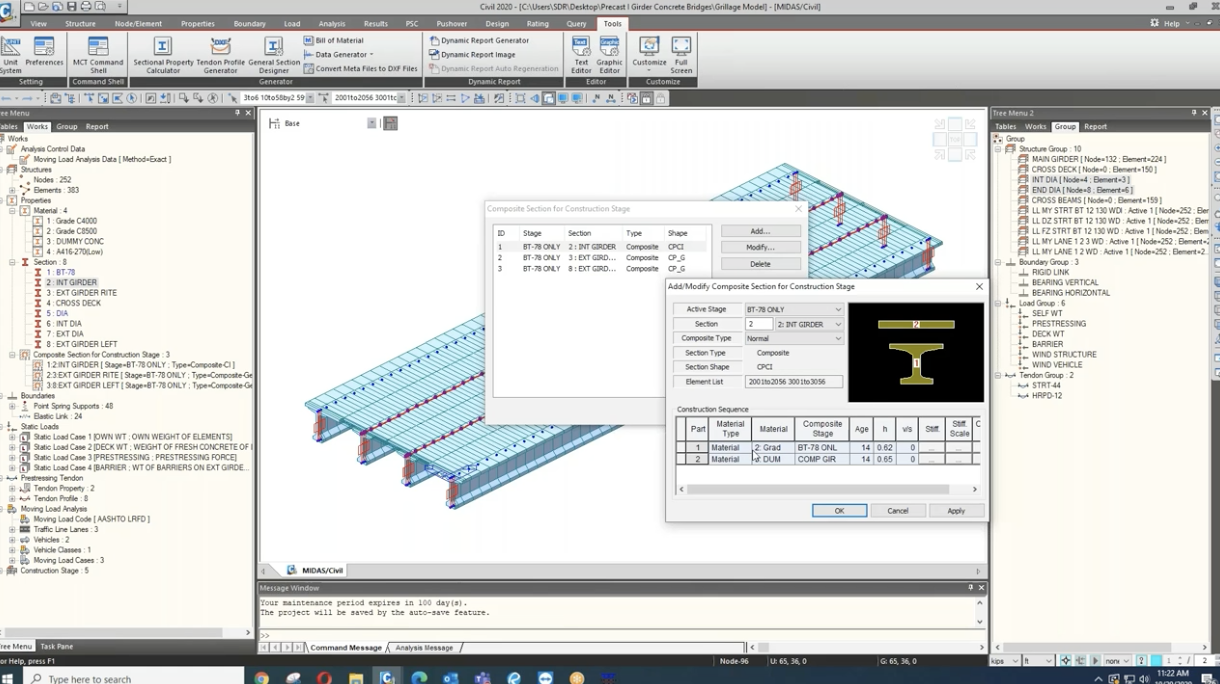Open the PSC ribbon tab
The width and height of the screenshot is (1220, 684).
[x=412, y=24]
